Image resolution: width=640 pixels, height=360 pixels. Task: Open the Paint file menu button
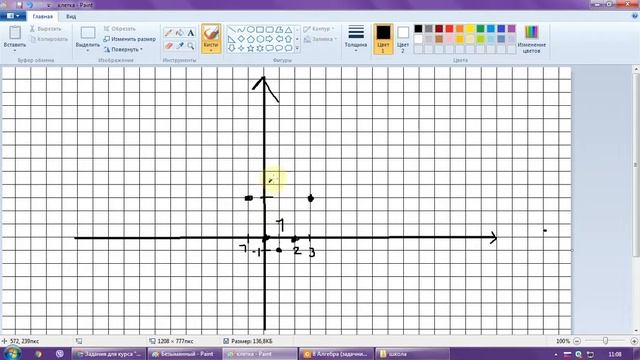tap(13, 16)
